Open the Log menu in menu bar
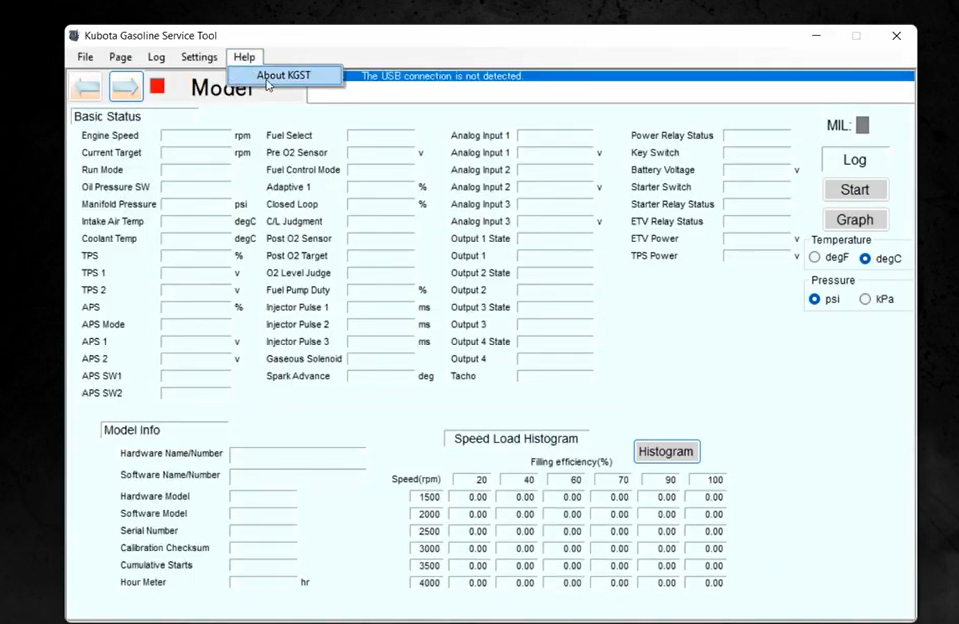 pos(156,57)
